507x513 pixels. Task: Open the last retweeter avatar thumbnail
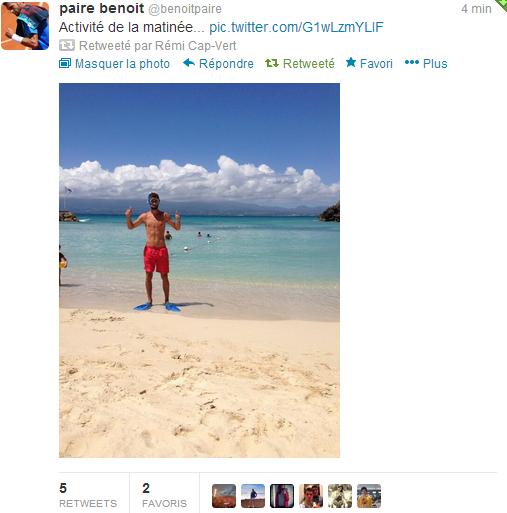tap(369, 496)
